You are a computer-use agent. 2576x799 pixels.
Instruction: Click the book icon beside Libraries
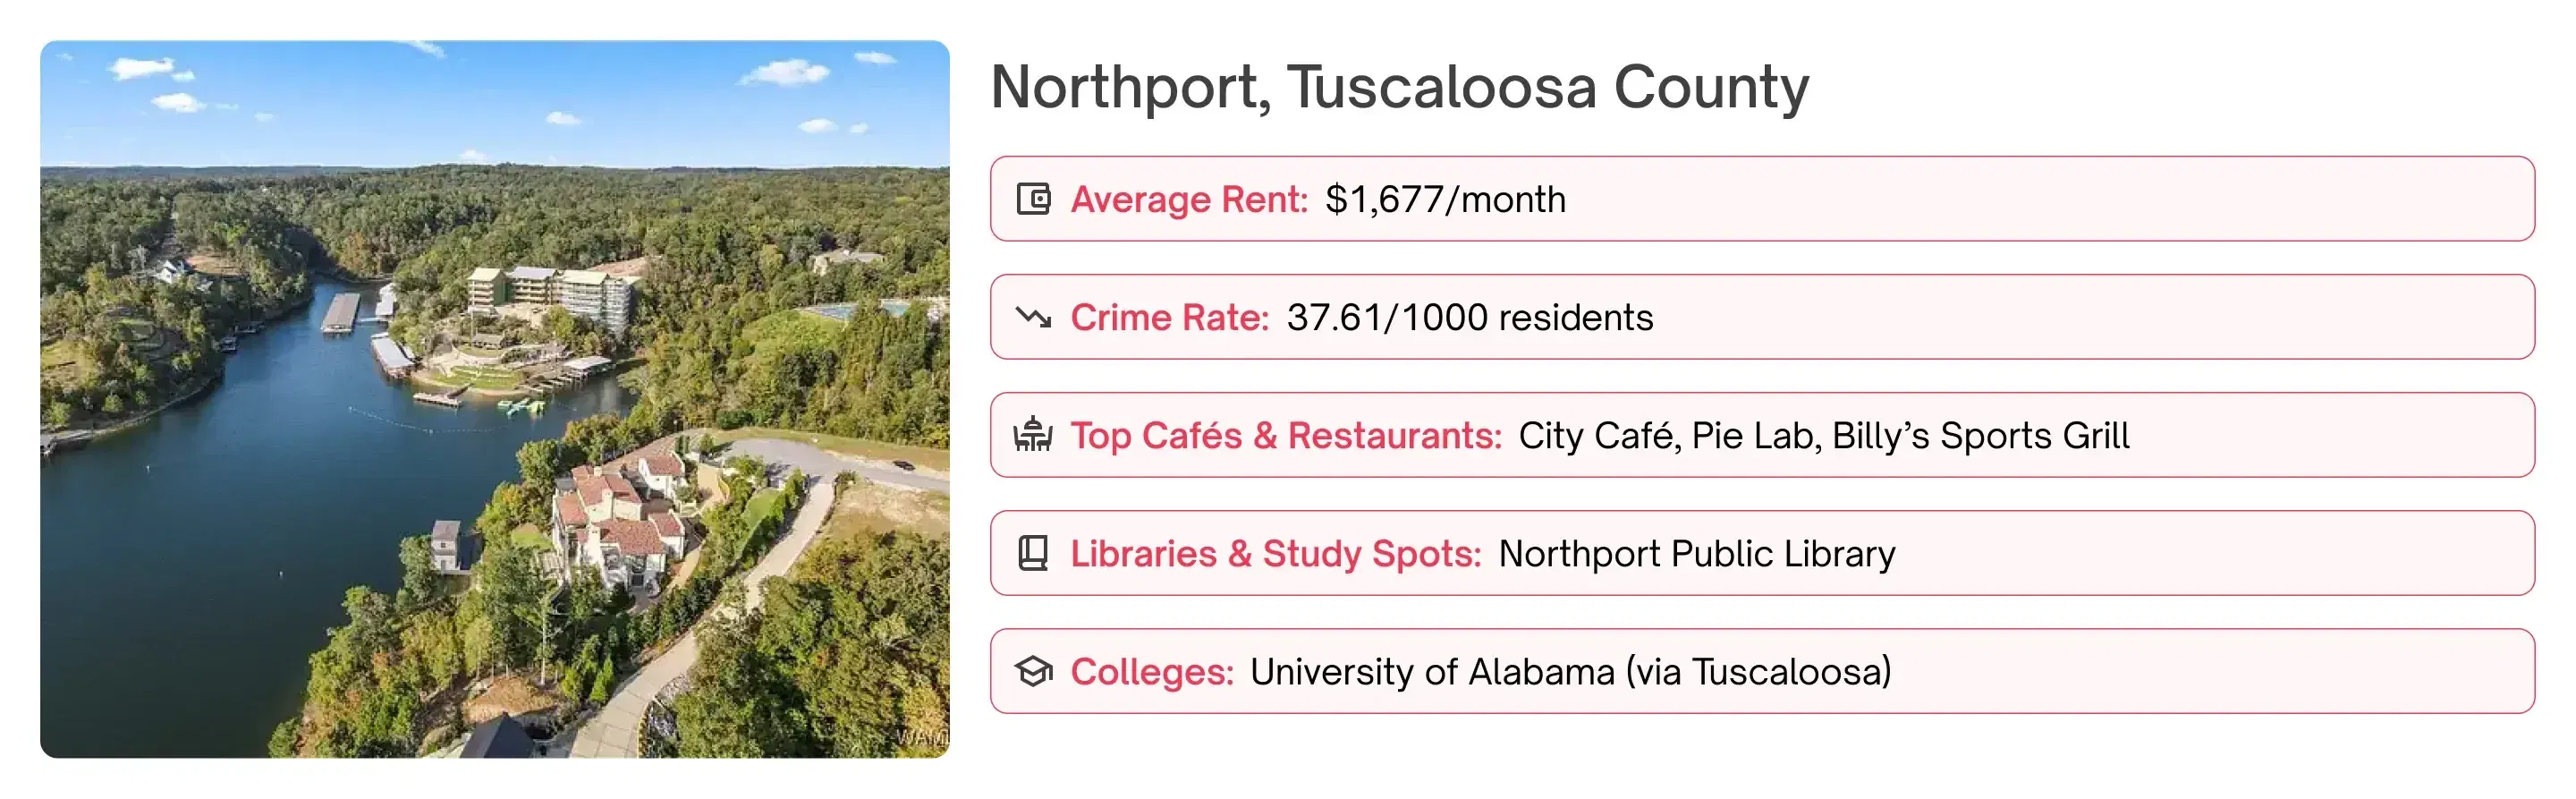point(1033,553)
